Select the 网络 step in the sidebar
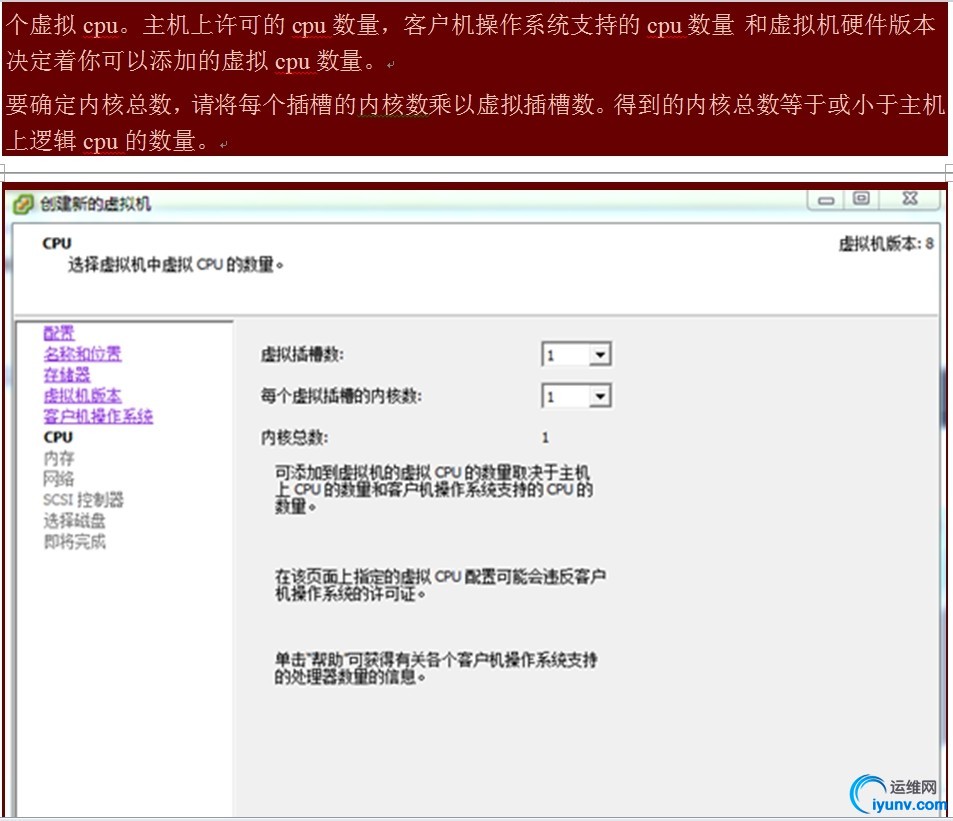953x821 pixels. (58, 479)
